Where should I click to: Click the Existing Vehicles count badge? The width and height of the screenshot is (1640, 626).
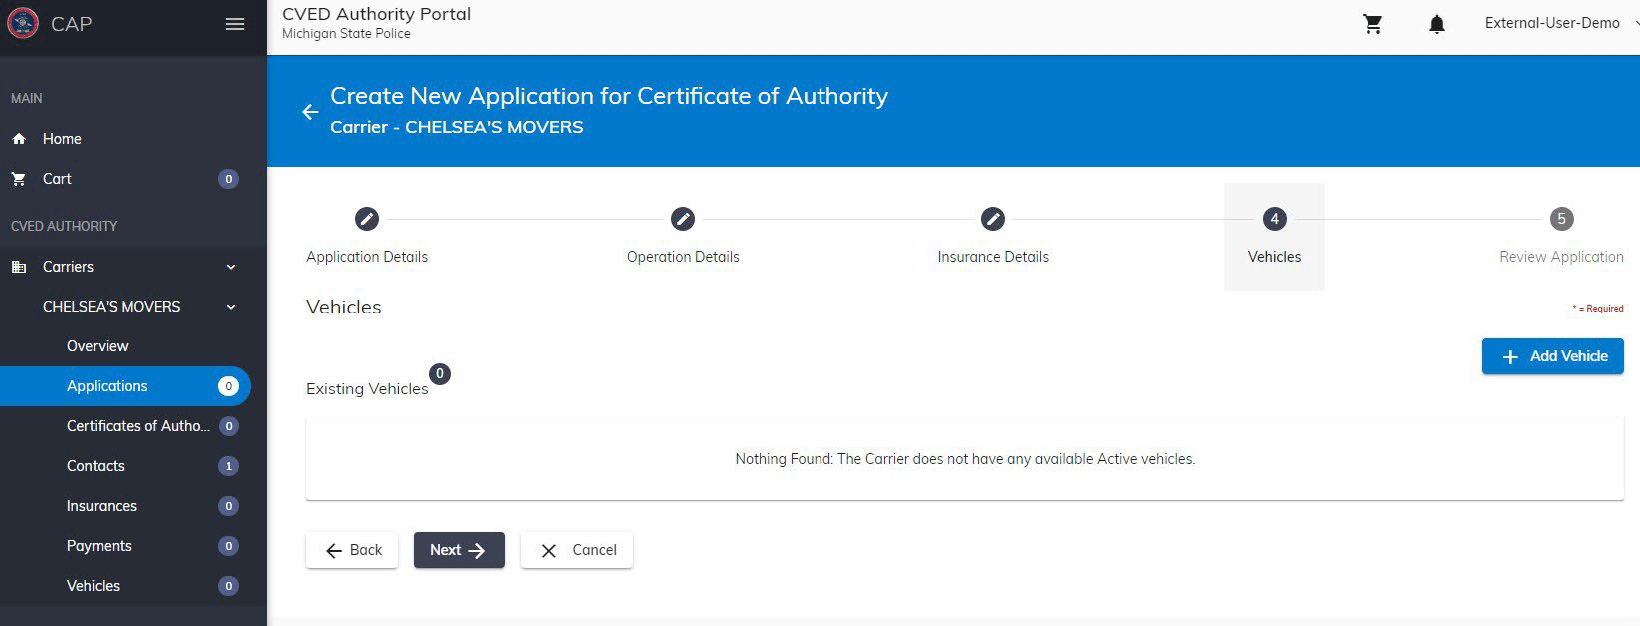click(440, 374)
